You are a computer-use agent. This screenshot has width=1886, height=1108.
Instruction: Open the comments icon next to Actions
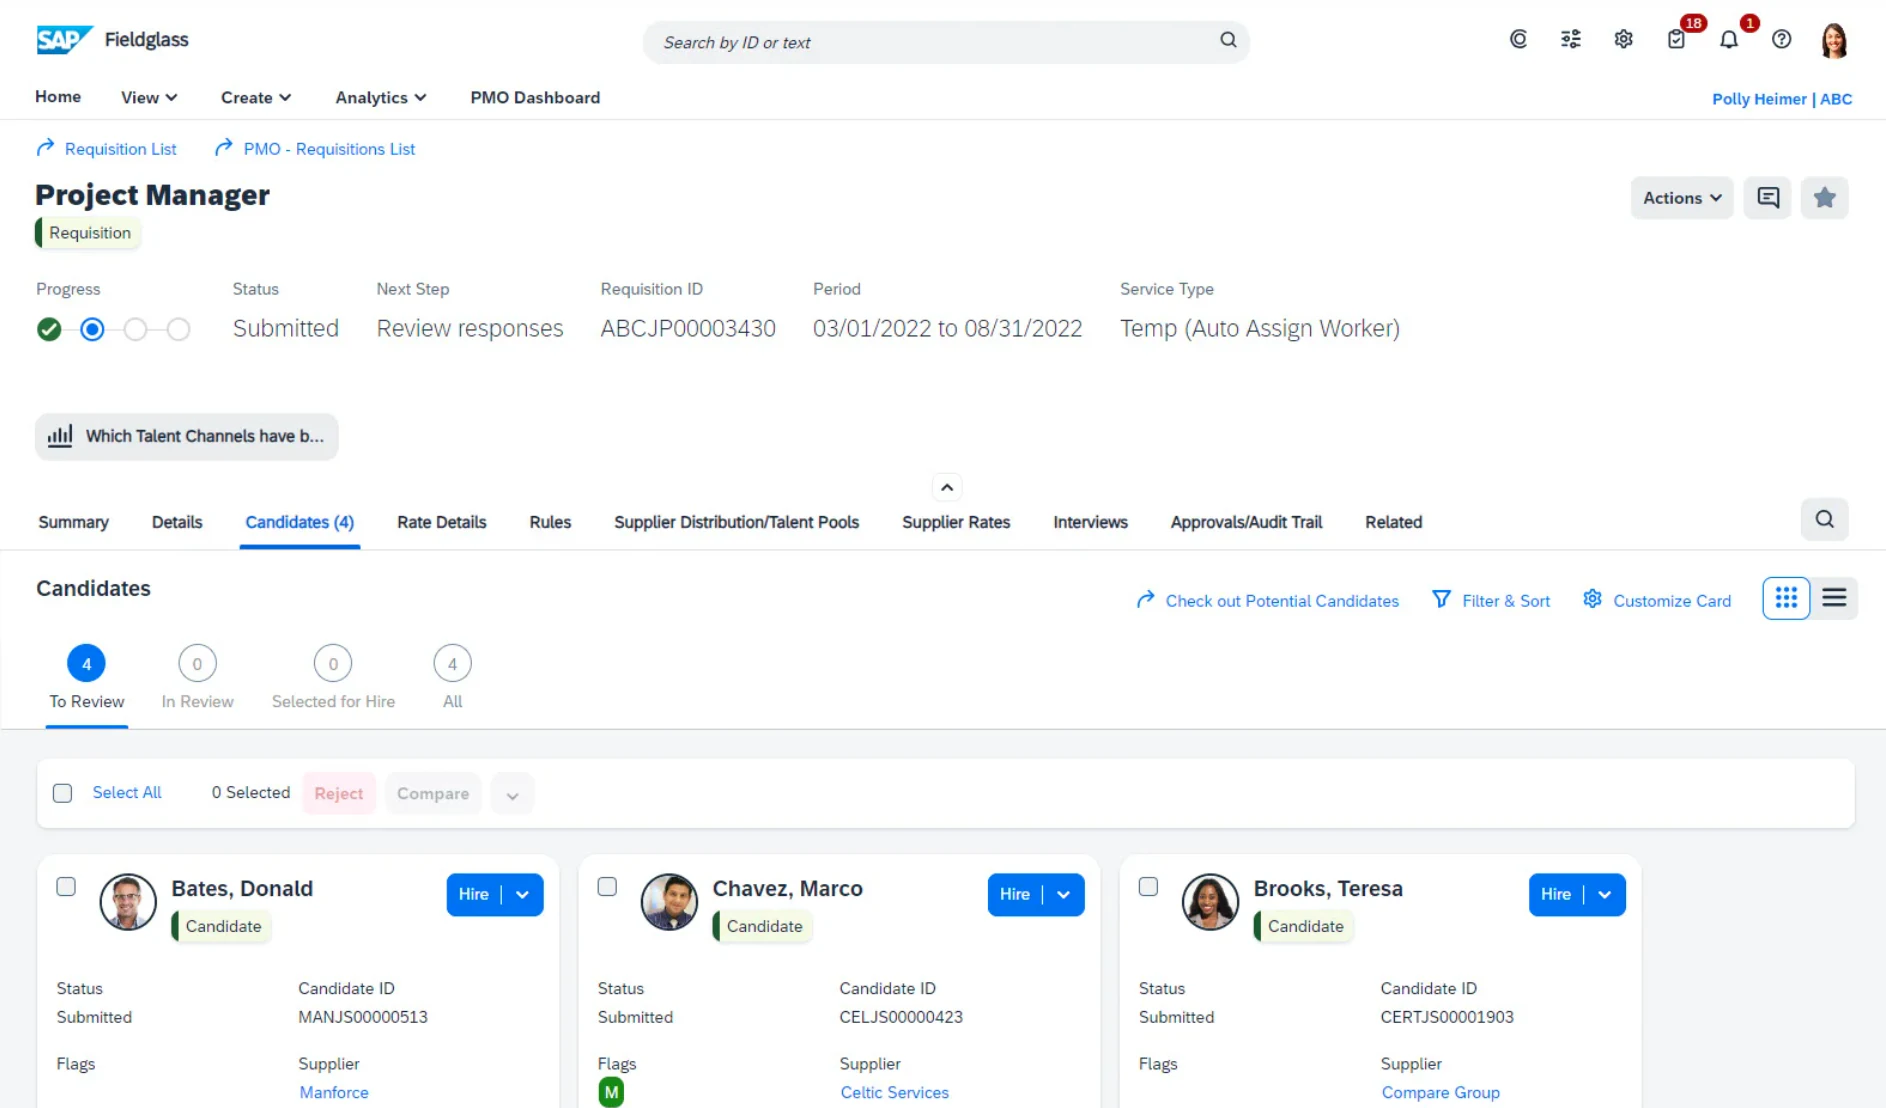[1768, 198]
